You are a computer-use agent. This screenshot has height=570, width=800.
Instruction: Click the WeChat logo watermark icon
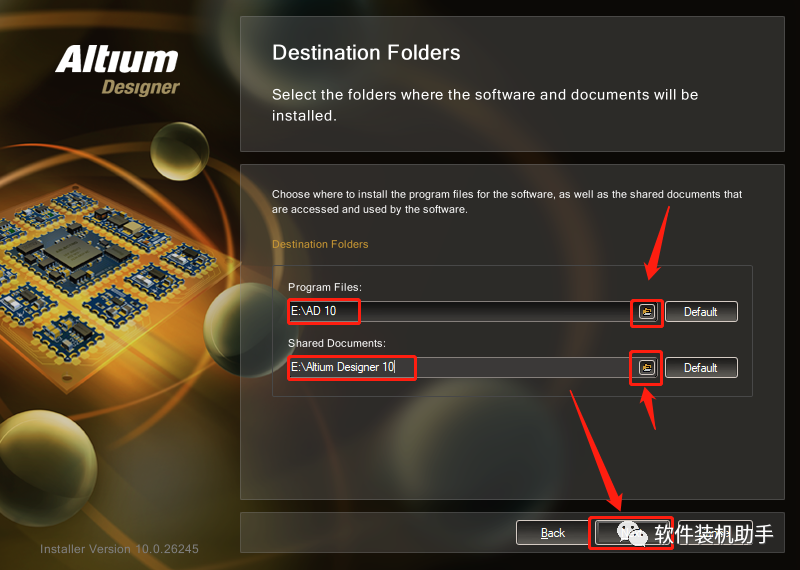(x=632, y=534)
